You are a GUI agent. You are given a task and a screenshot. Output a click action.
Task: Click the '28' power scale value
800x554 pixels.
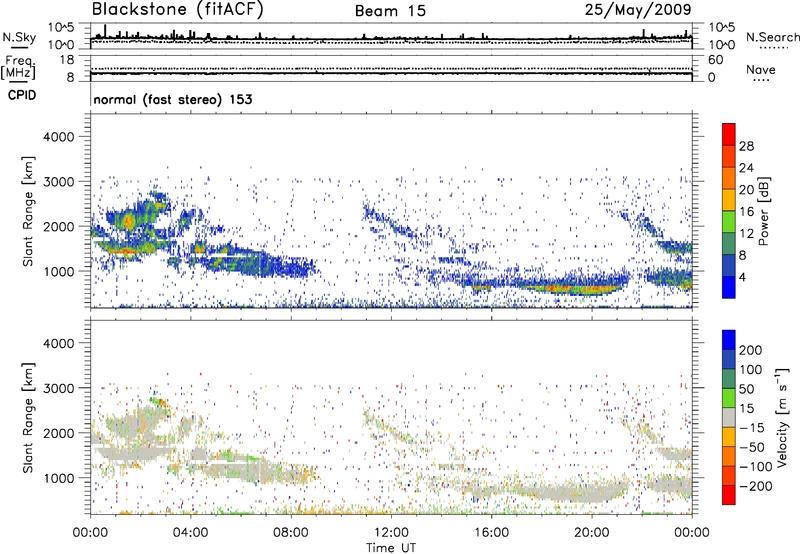746,146
